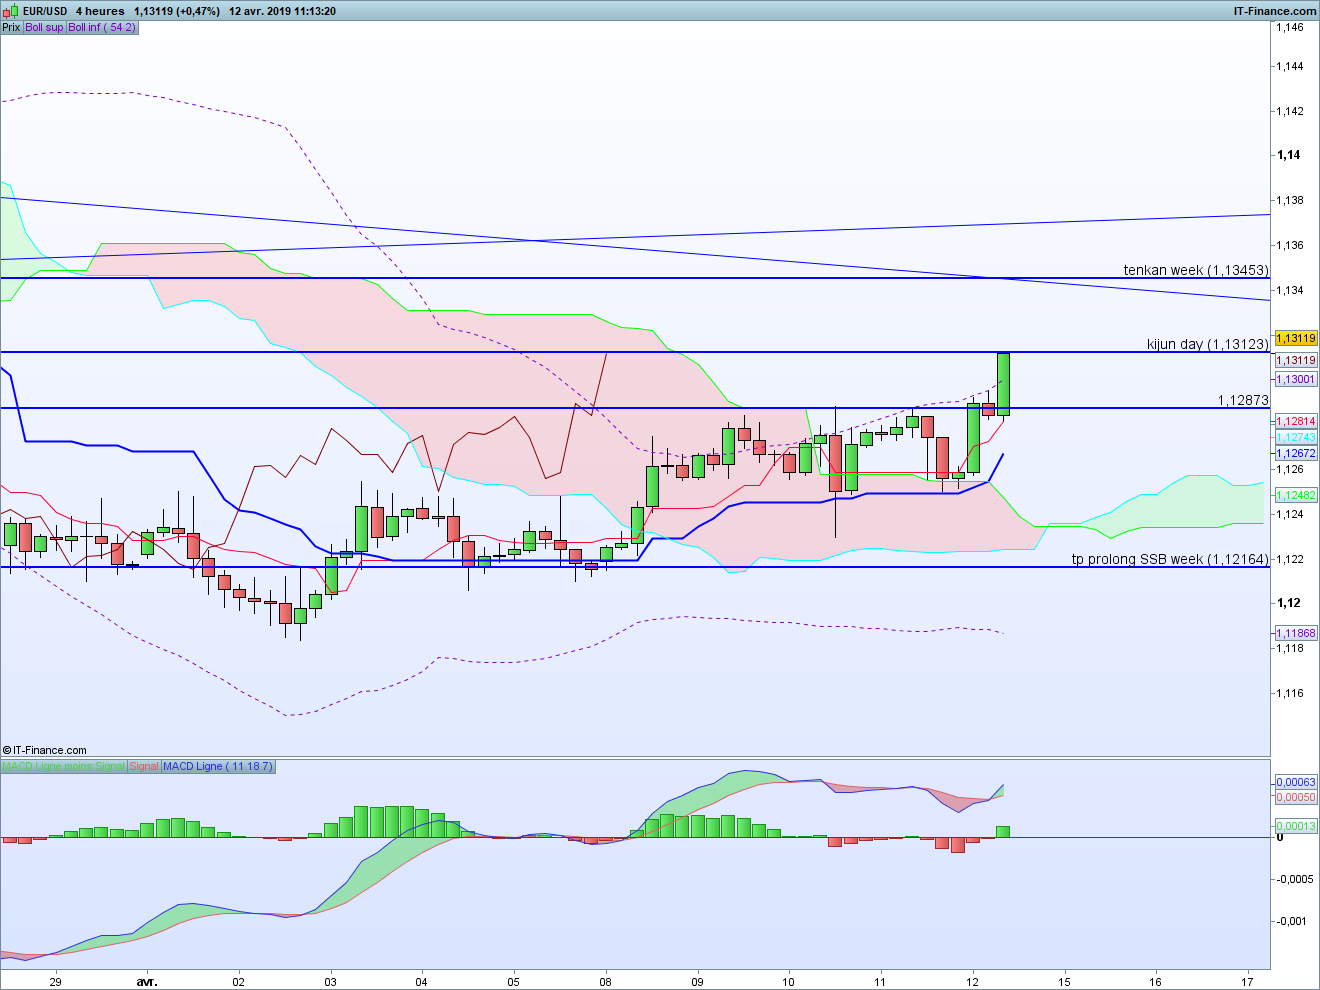Viewport: 1320px width, 990px height.
Task: Click the EUR/USD instrument title
Action: [x=45, y=11]
